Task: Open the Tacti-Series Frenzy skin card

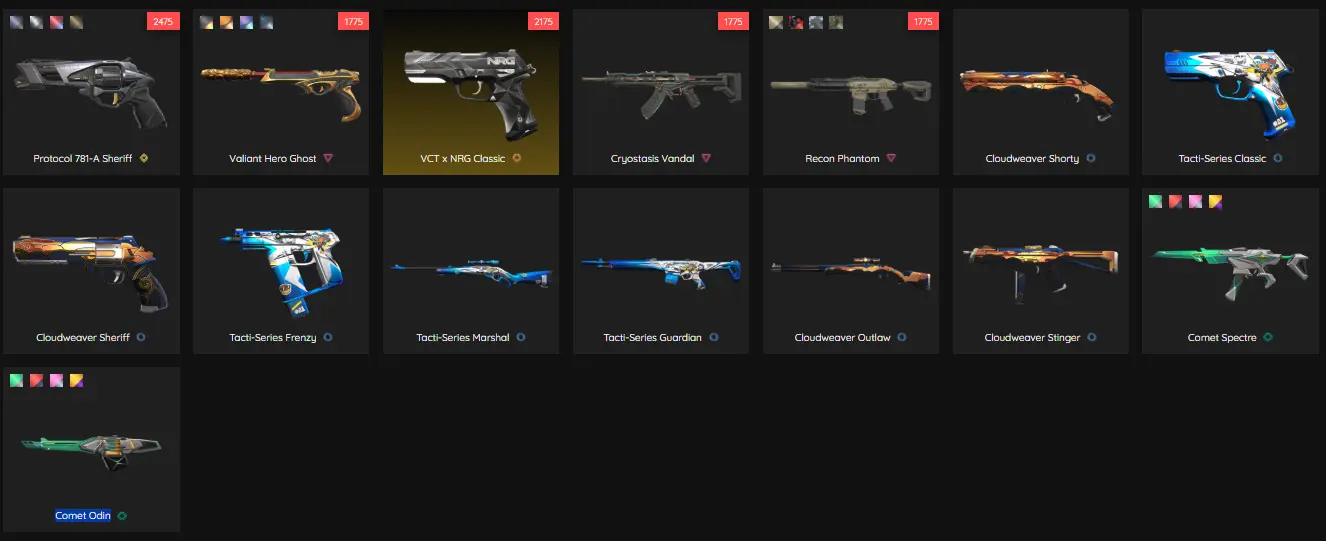Action: click(281, 271)
